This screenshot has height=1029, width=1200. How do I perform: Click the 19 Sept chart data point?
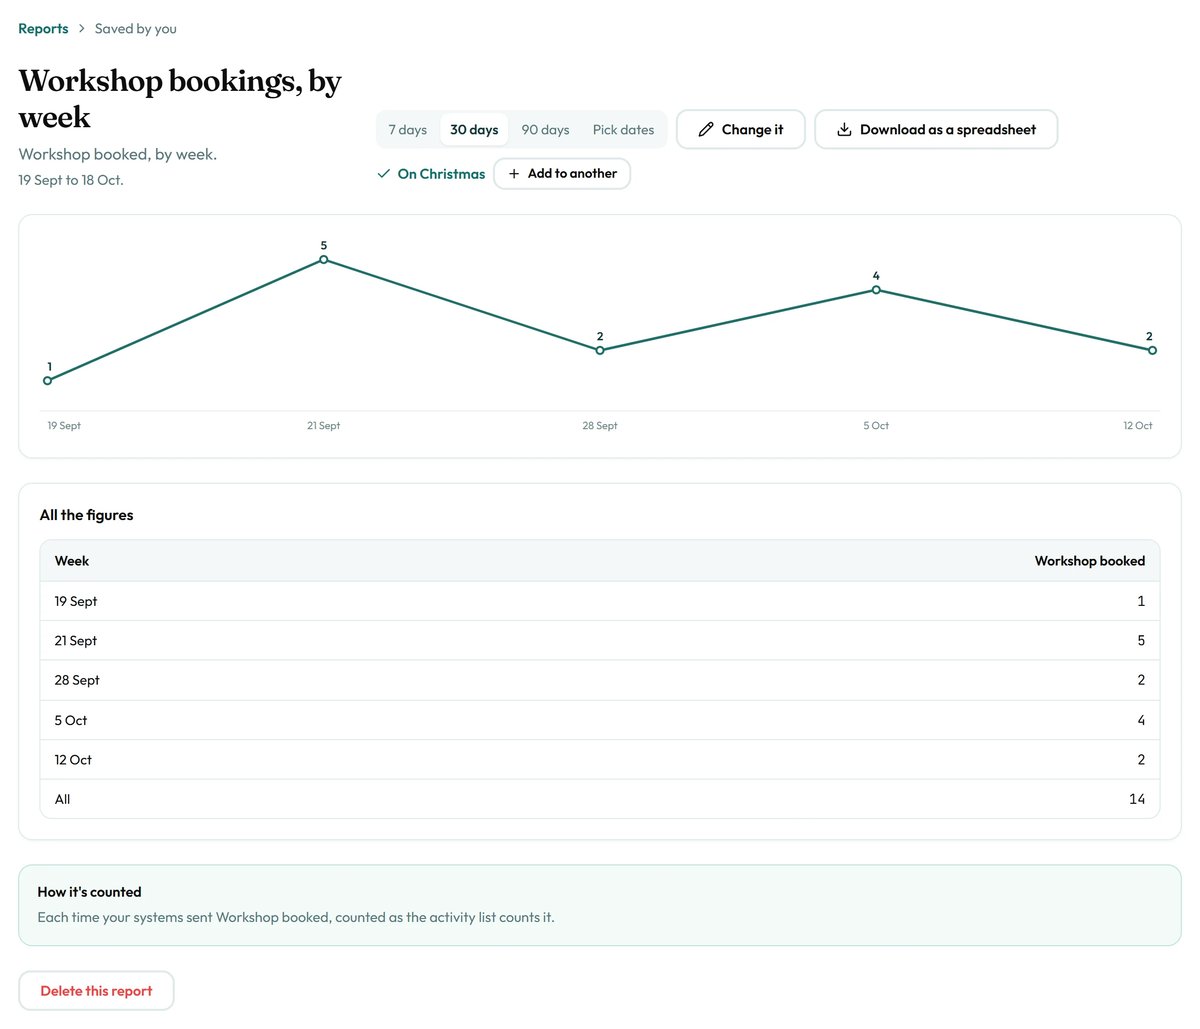[x=48, y=380]
